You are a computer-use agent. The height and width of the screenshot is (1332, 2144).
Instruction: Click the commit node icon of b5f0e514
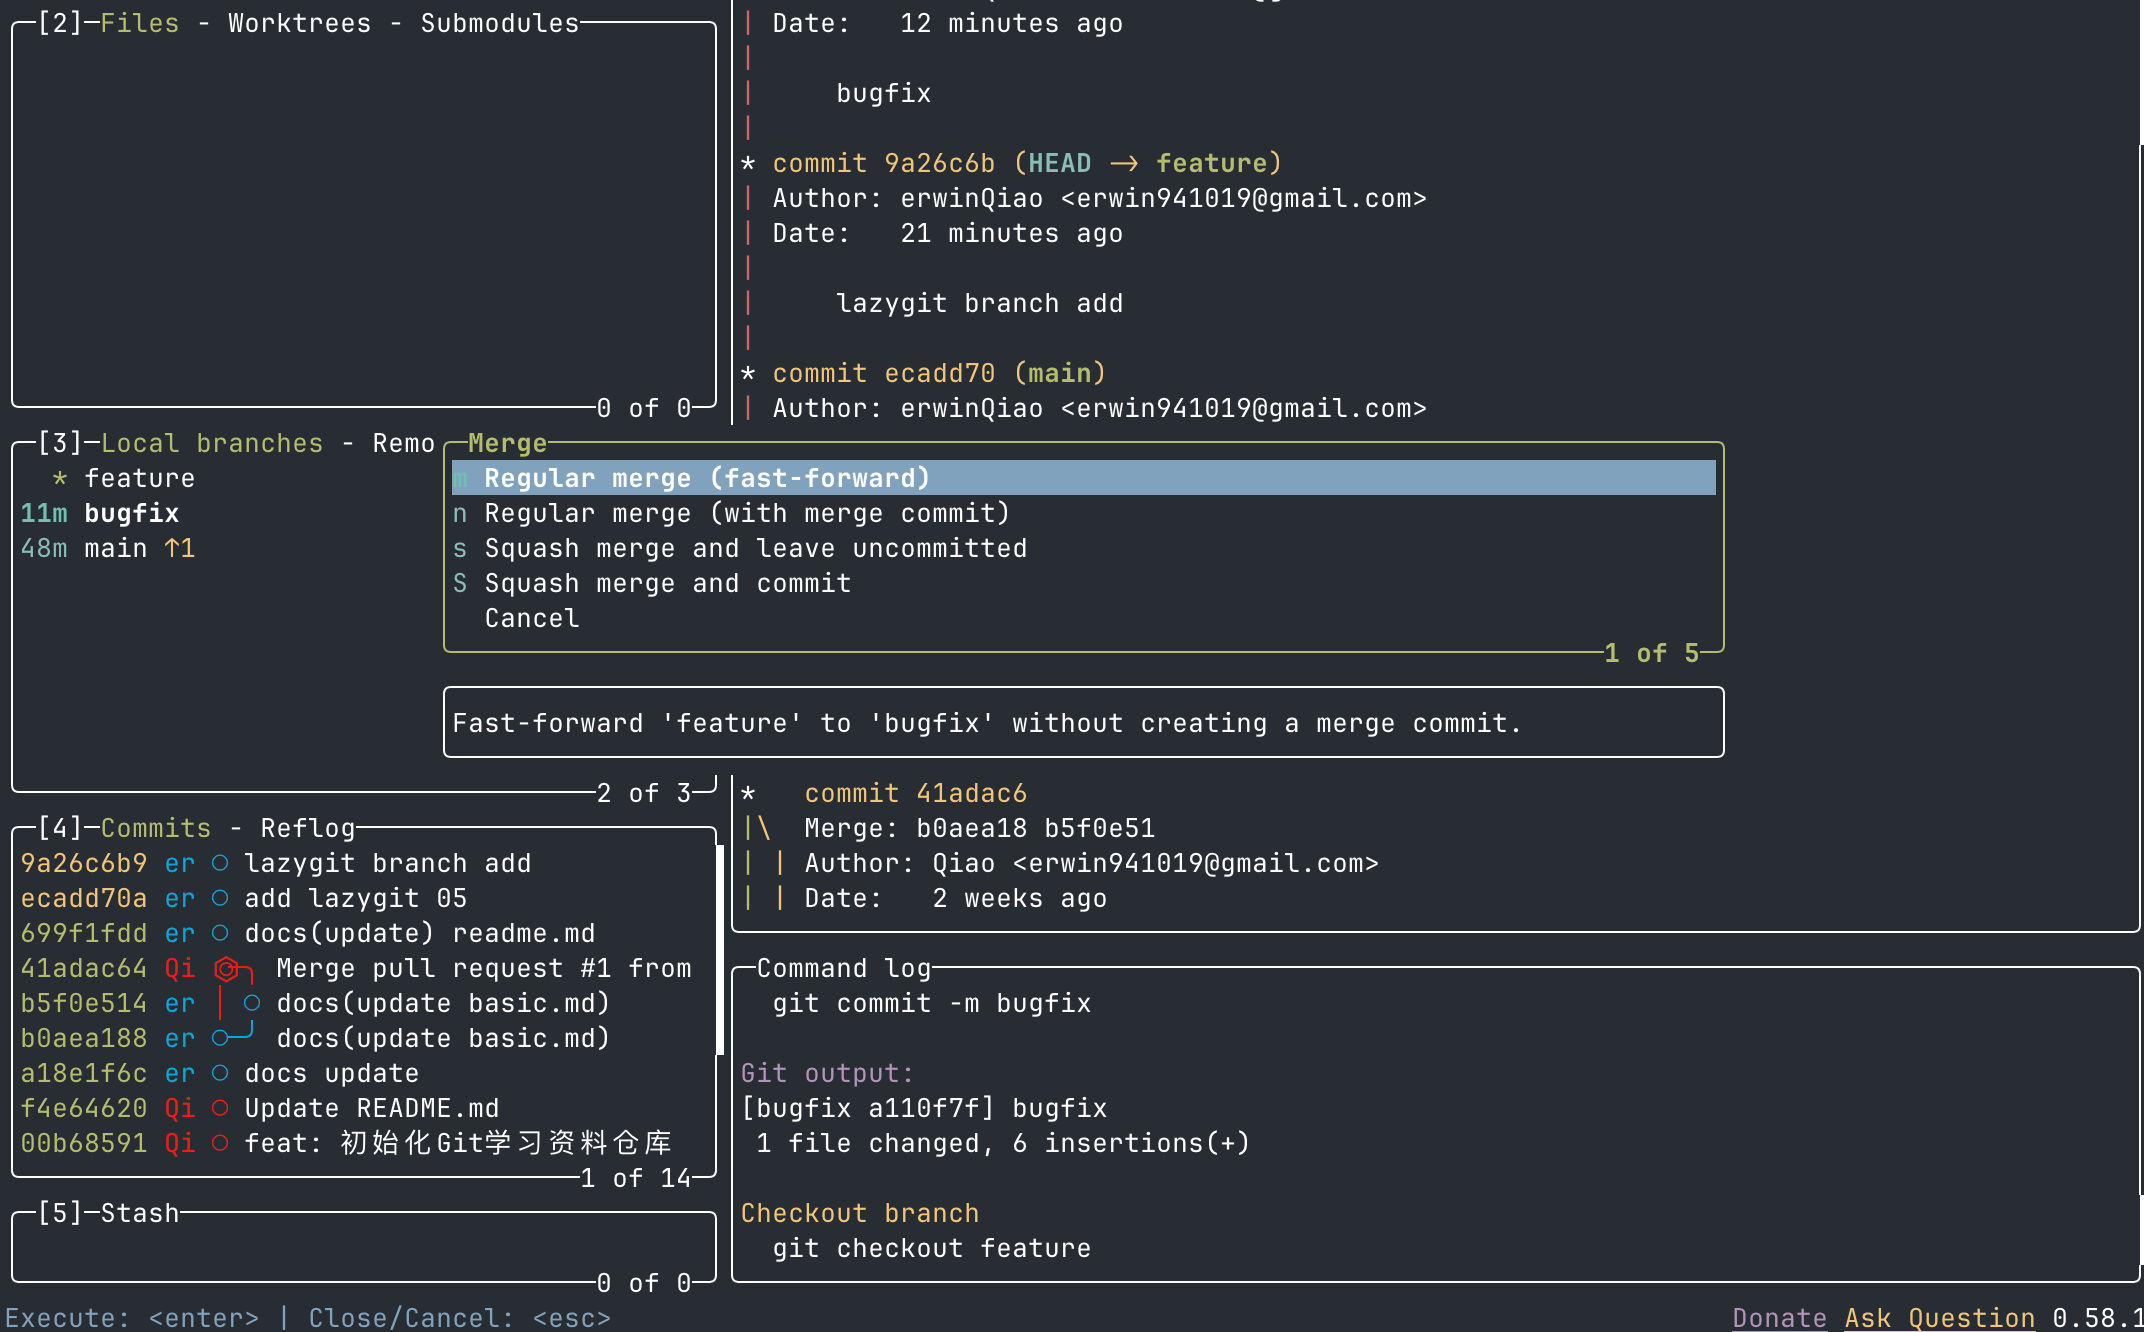point(252,1003)
